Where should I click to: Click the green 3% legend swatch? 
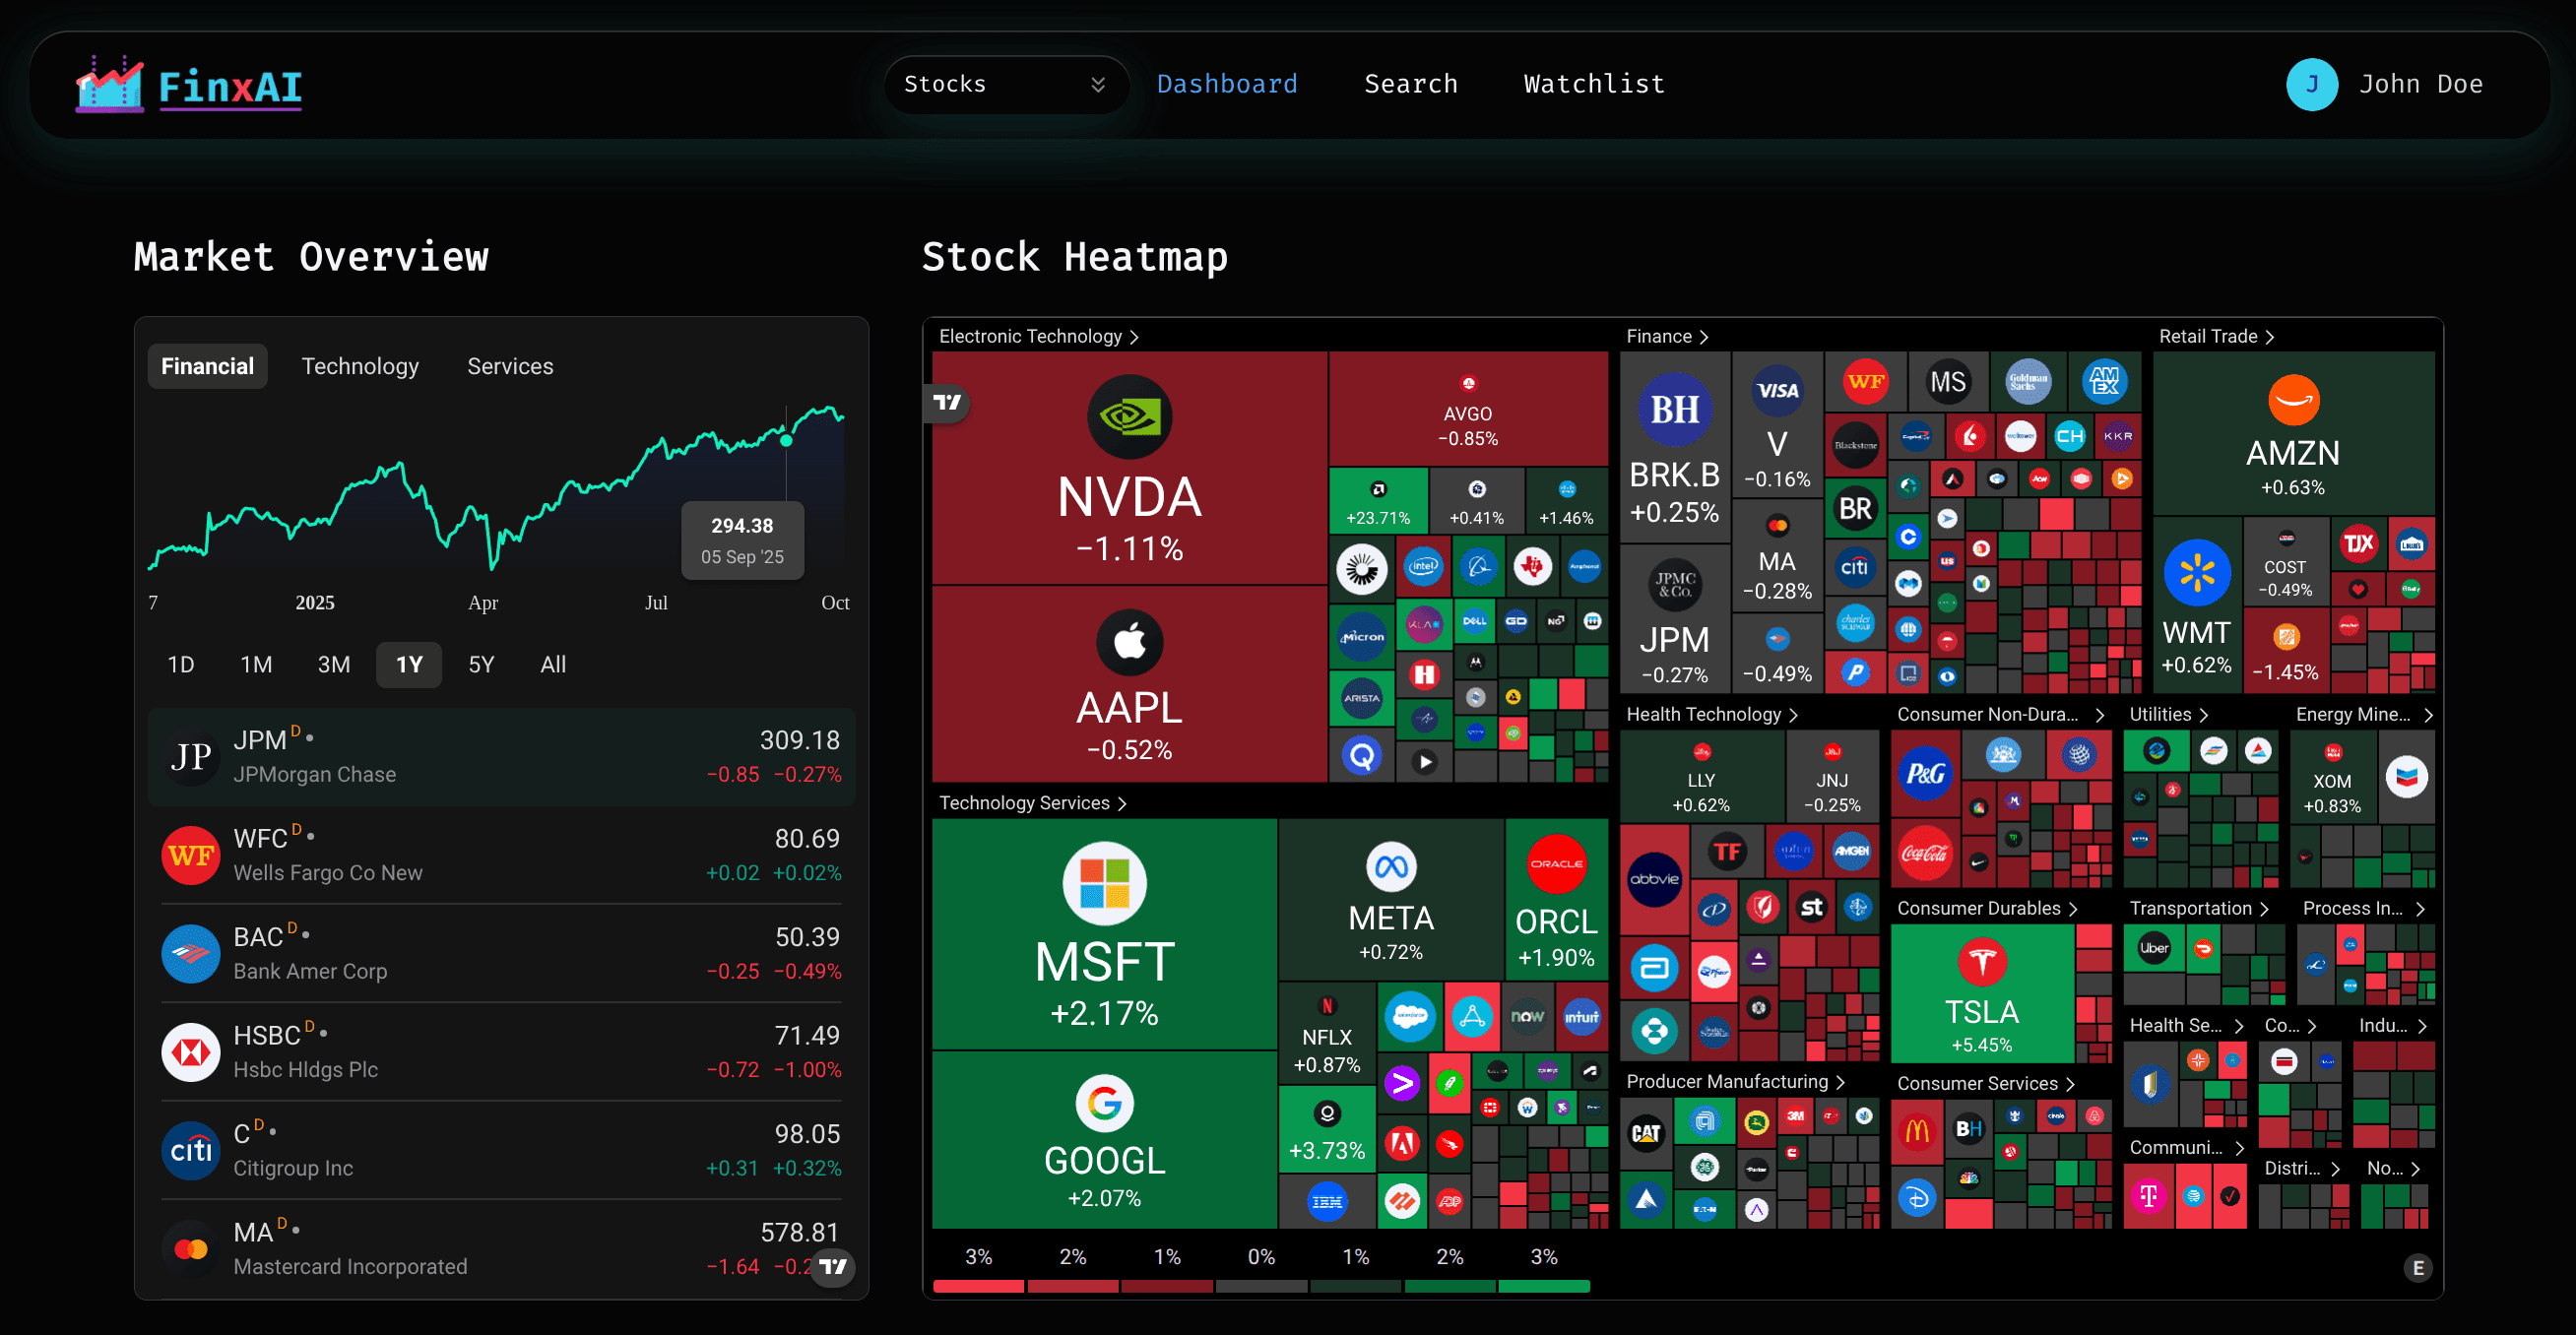click(1543, 1286)
